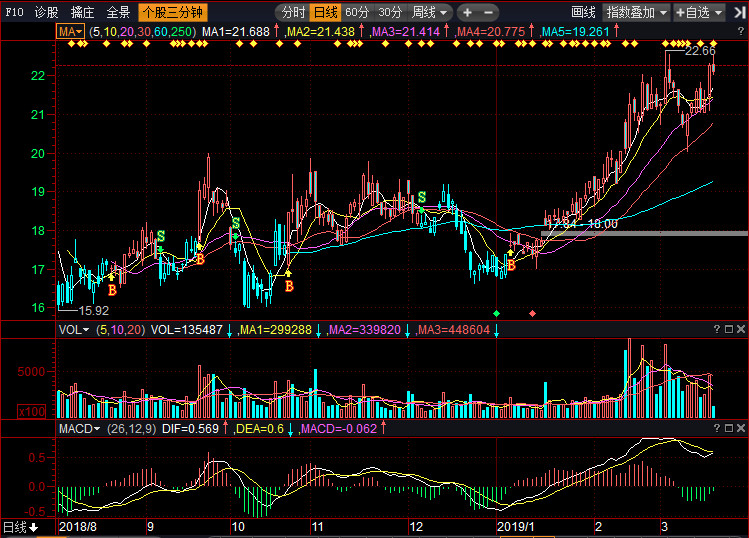Click the 2019/1 date marker on timeline
Viewport: 749px width, 538px height.
(515, 527)
